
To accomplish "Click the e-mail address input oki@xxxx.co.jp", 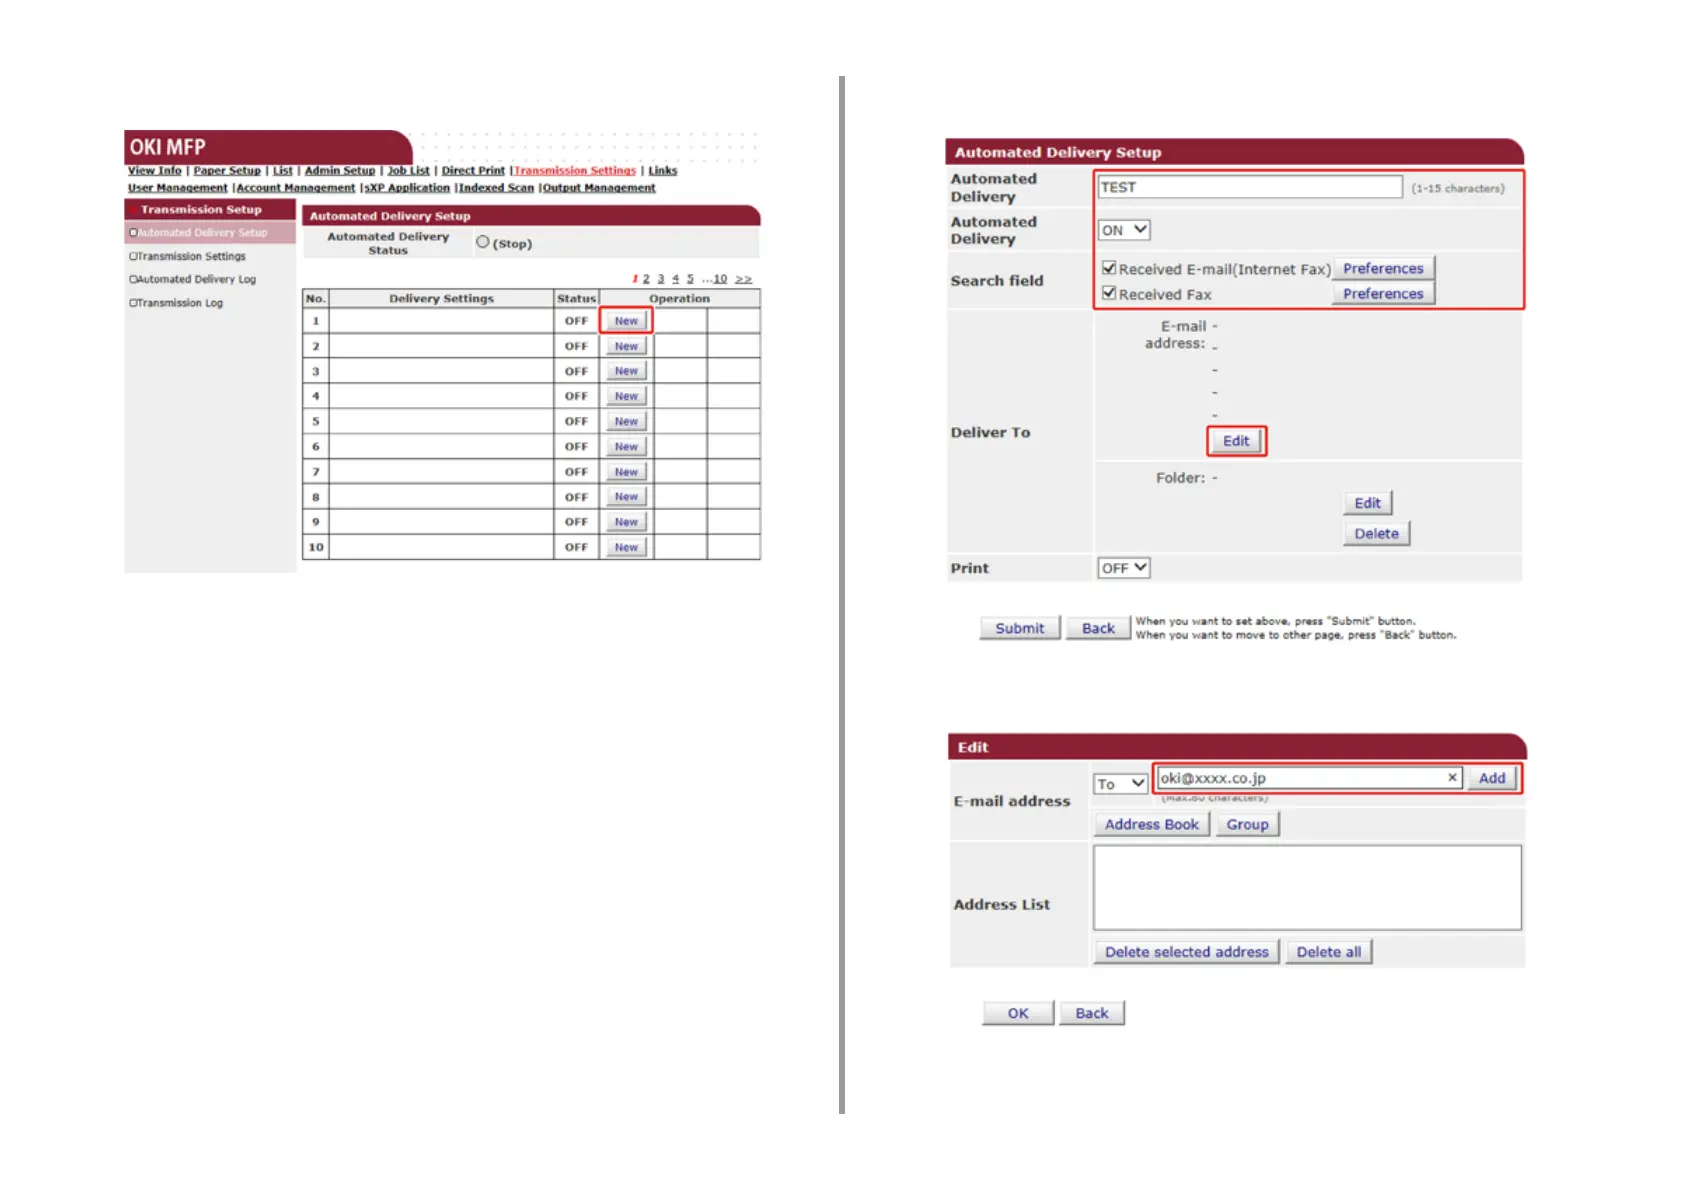I will pos(1310,778).
